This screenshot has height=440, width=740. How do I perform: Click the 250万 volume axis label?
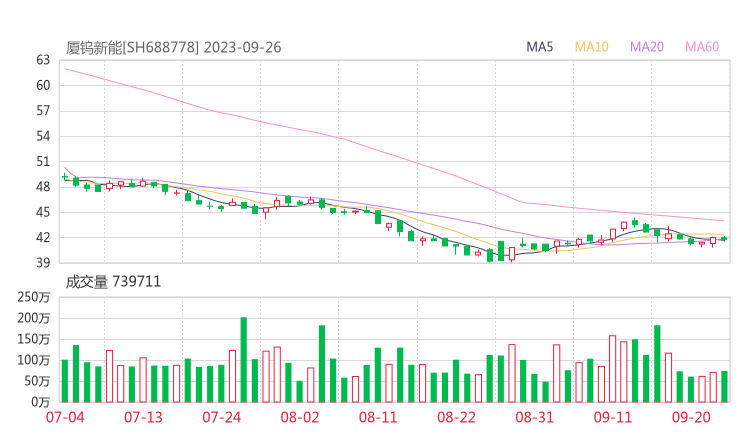[33, 297]
